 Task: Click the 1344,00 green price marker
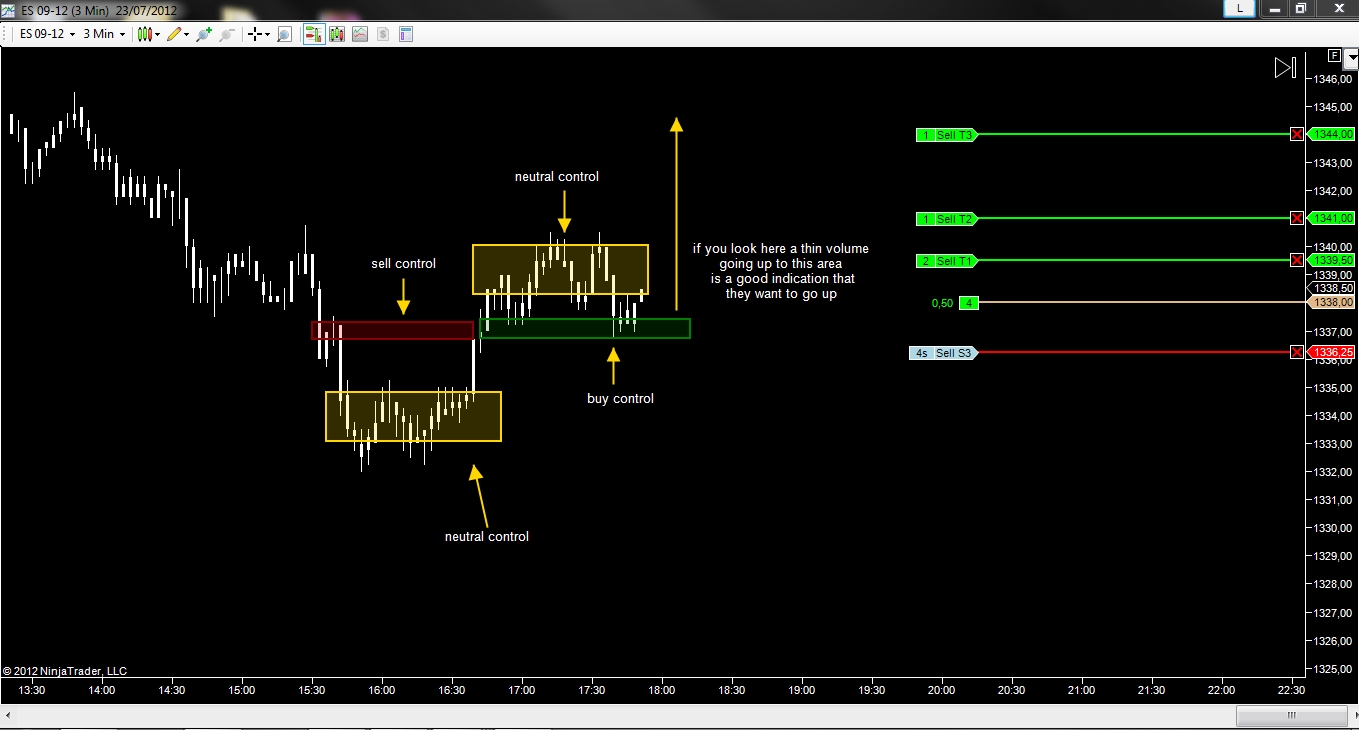[x=1332, y=134]
